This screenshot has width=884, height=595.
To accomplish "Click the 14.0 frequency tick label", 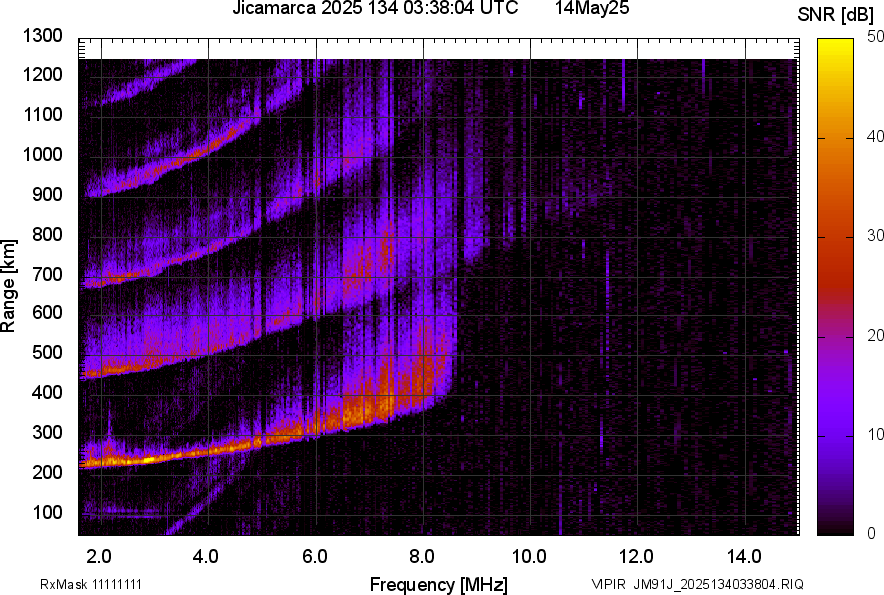I will coord(744,557).
